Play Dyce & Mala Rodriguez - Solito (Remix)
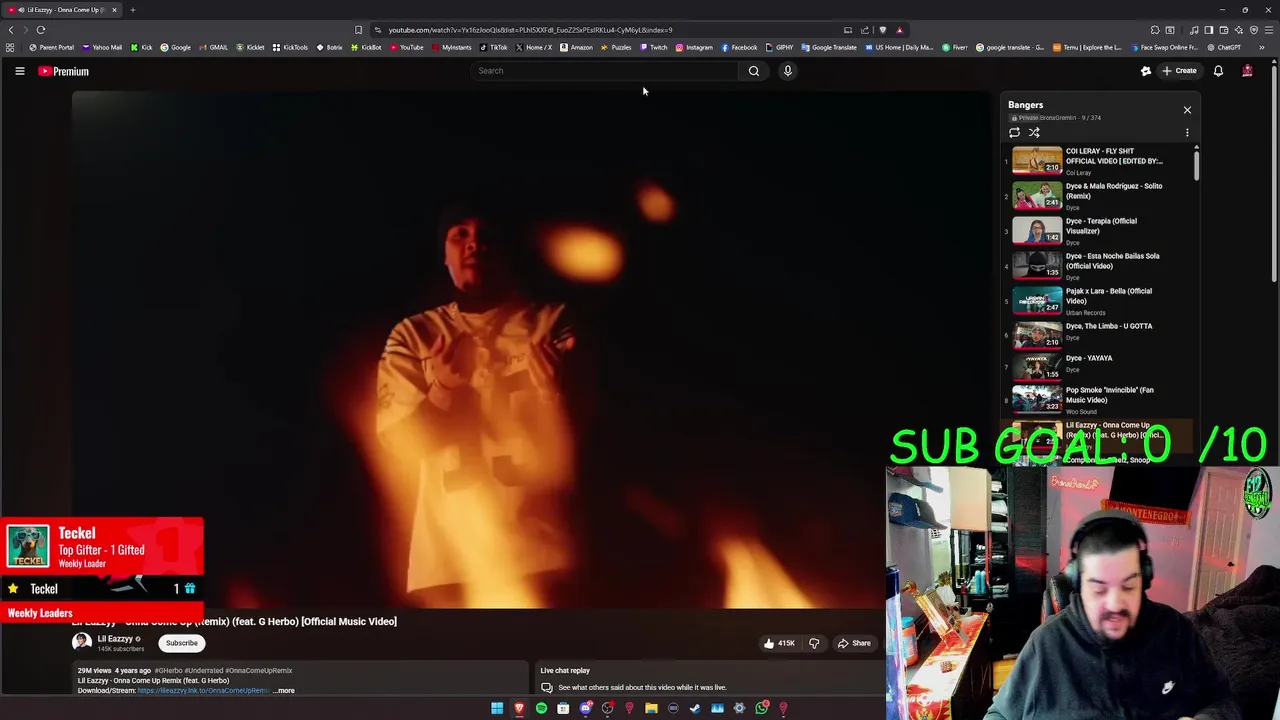Screen dimensions: 1280x720 pos(1098,195)
